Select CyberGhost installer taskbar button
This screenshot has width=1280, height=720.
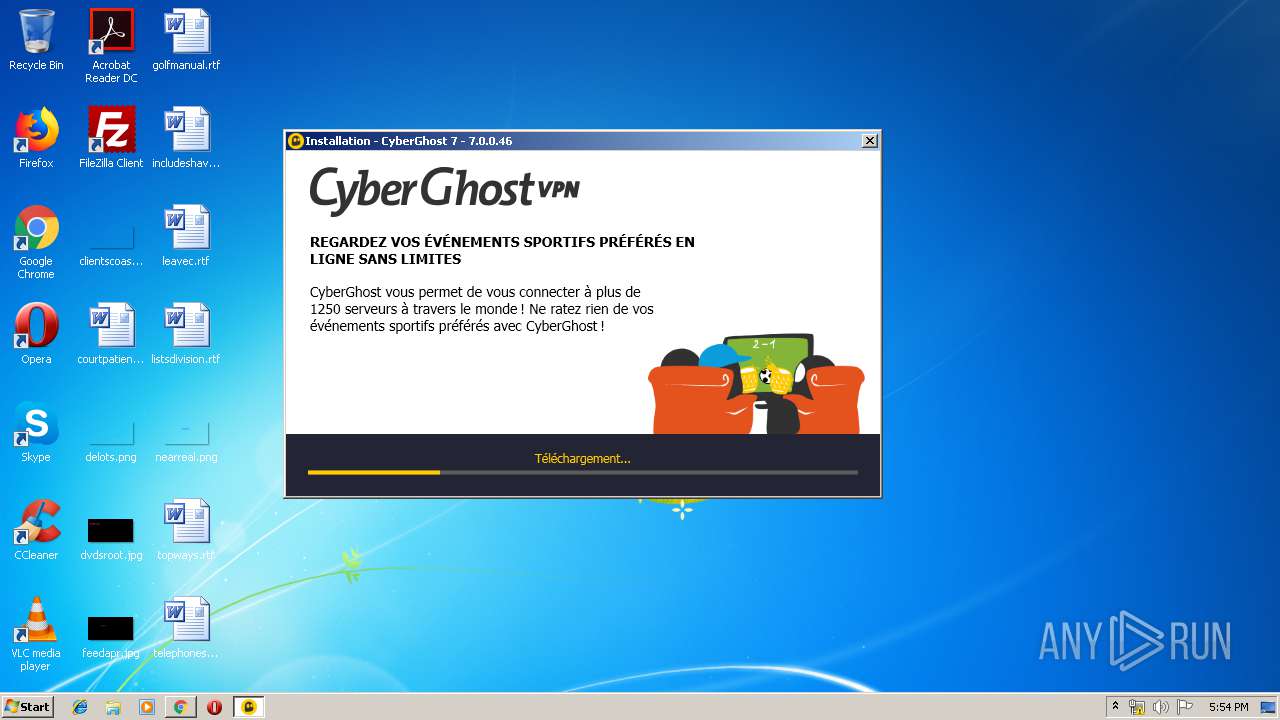pos(249,707)
